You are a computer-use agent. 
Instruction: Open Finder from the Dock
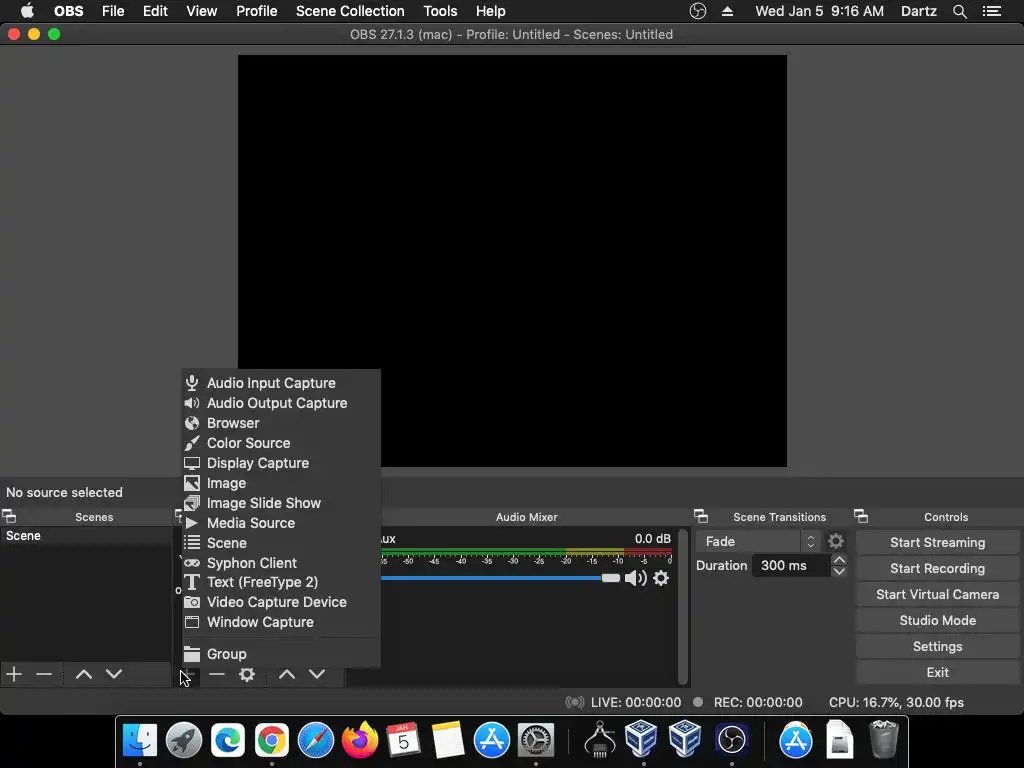point(140,740)
